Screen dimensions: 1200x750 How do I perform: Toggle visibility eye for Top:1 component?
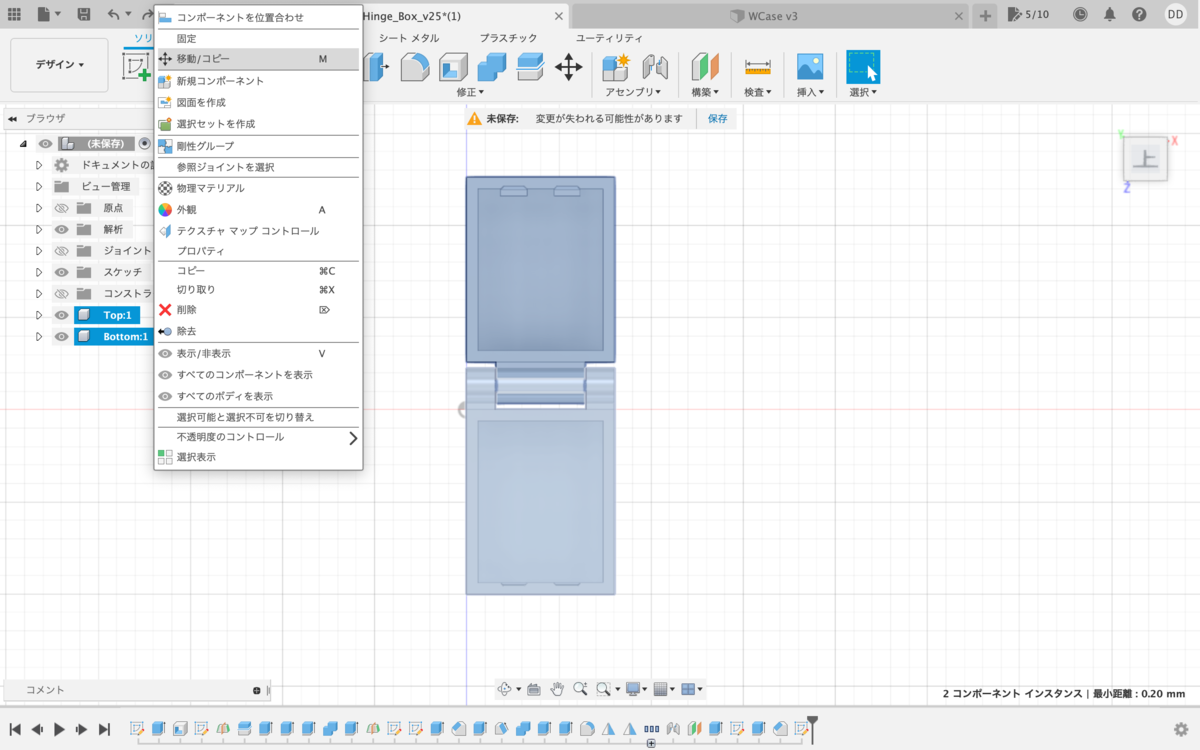(62, 315)
